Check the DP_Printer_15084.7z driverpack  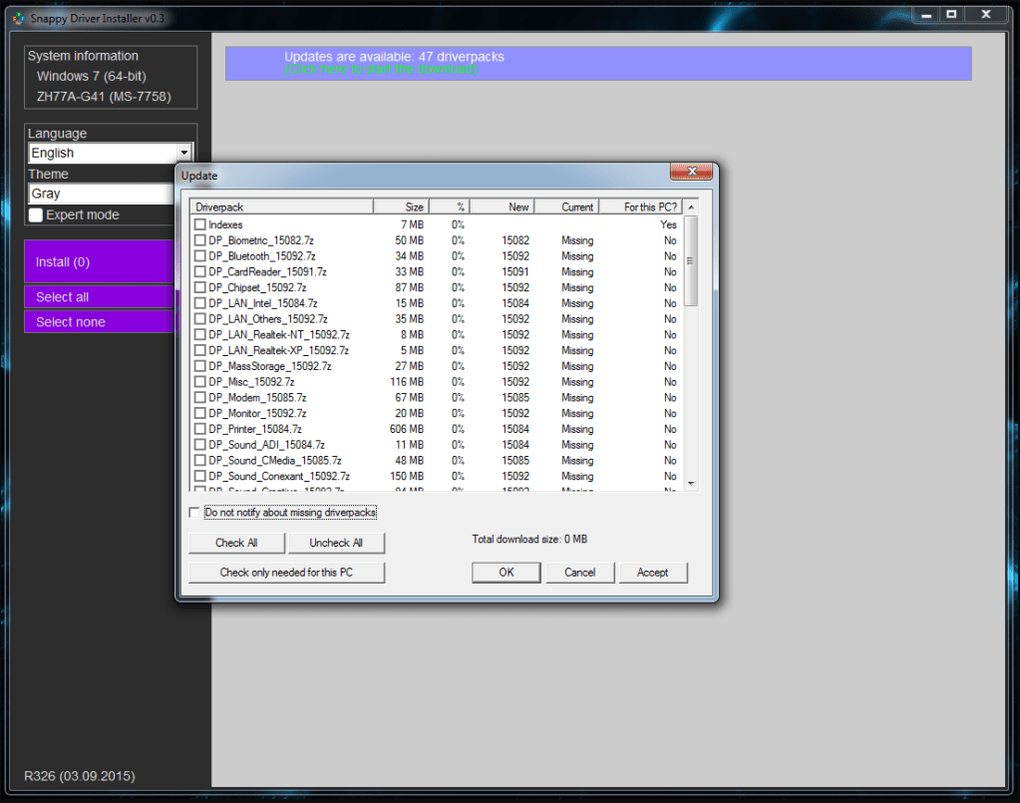(x=200, y=429)
